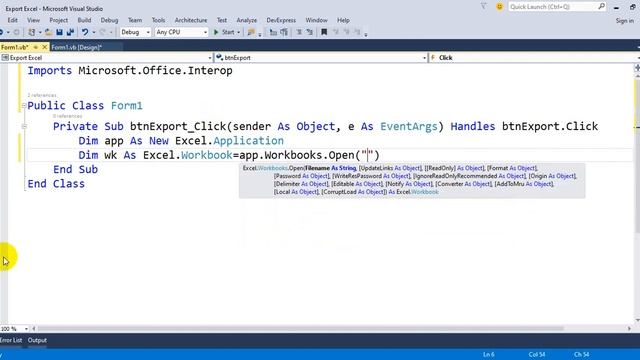Viewport: 640px width, 360px height.
Task: Click the green Start debugging button
Action: 224,32
